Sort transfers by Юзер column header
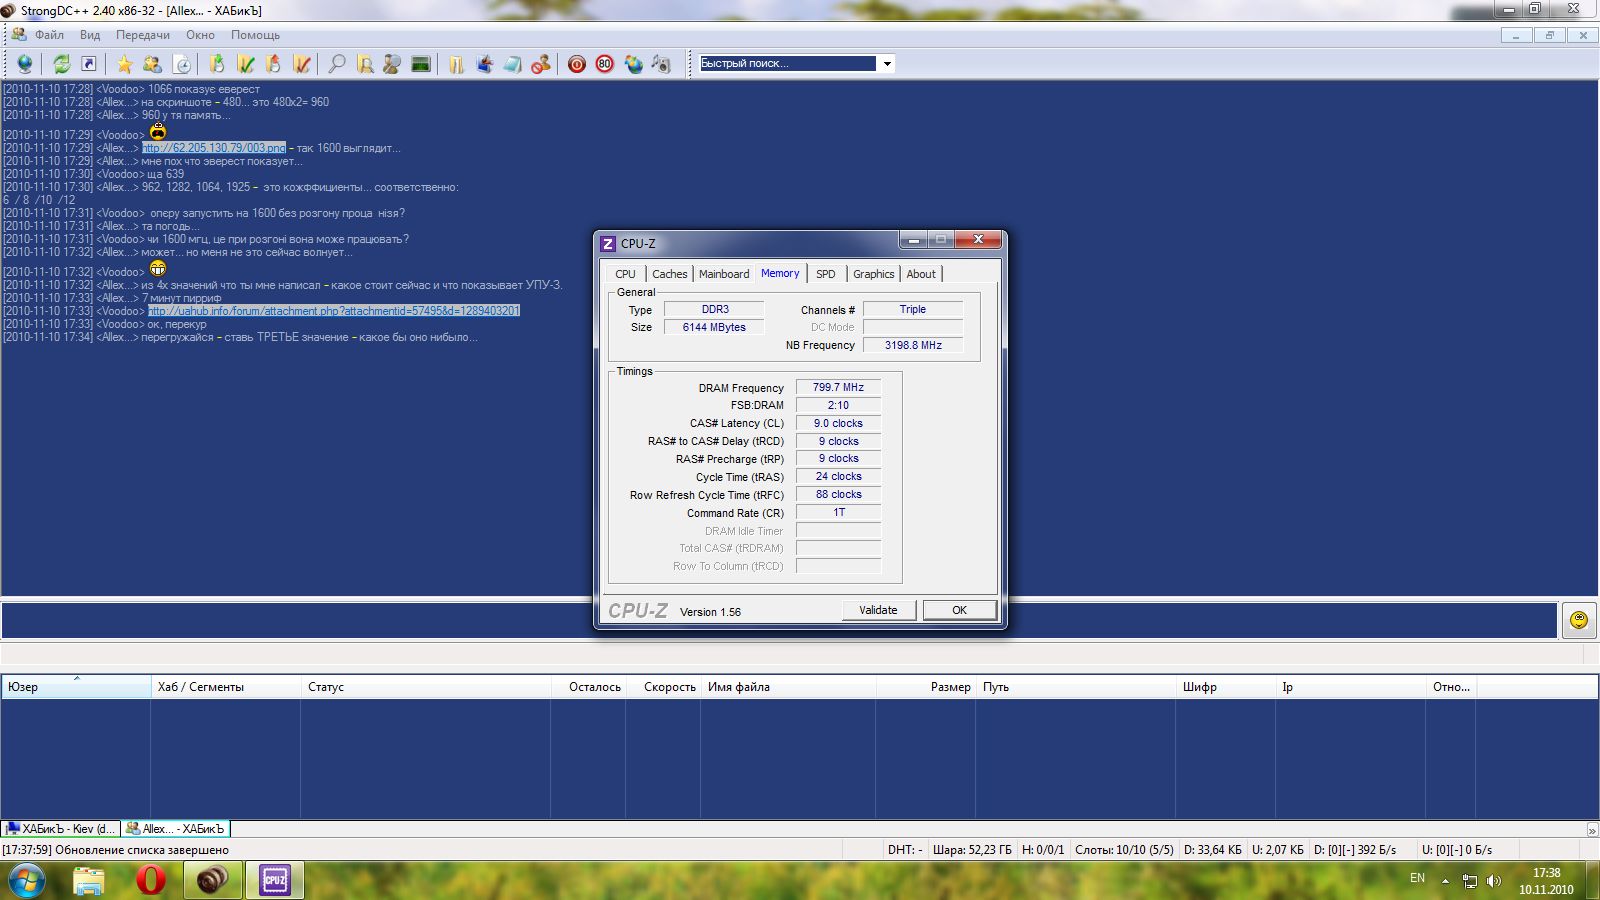This screenshot has width=1600, height=900. pos(76,687)
